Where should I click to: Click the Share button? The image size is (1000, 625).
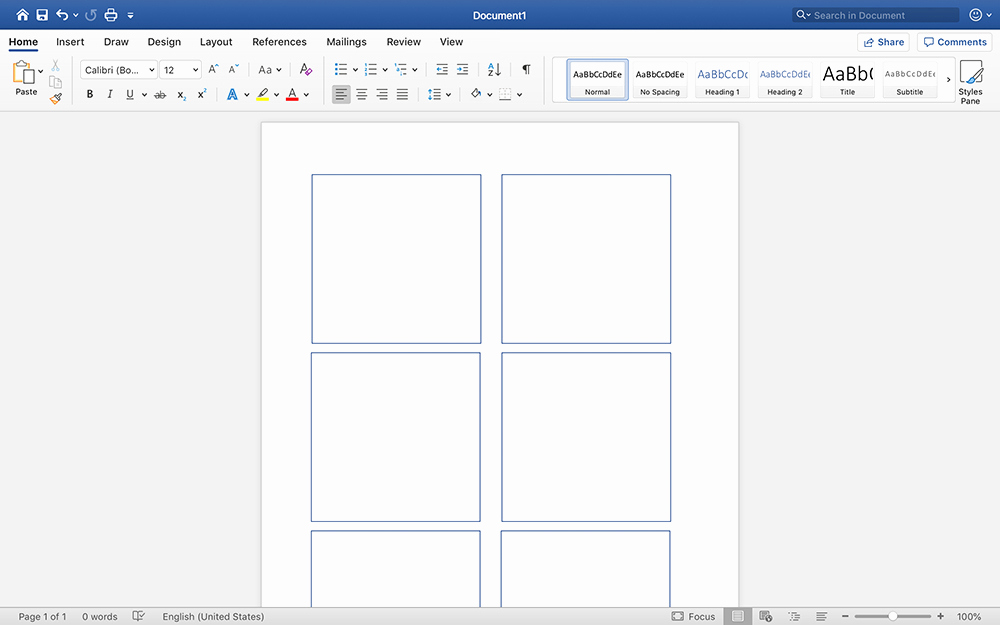point(883,42)
